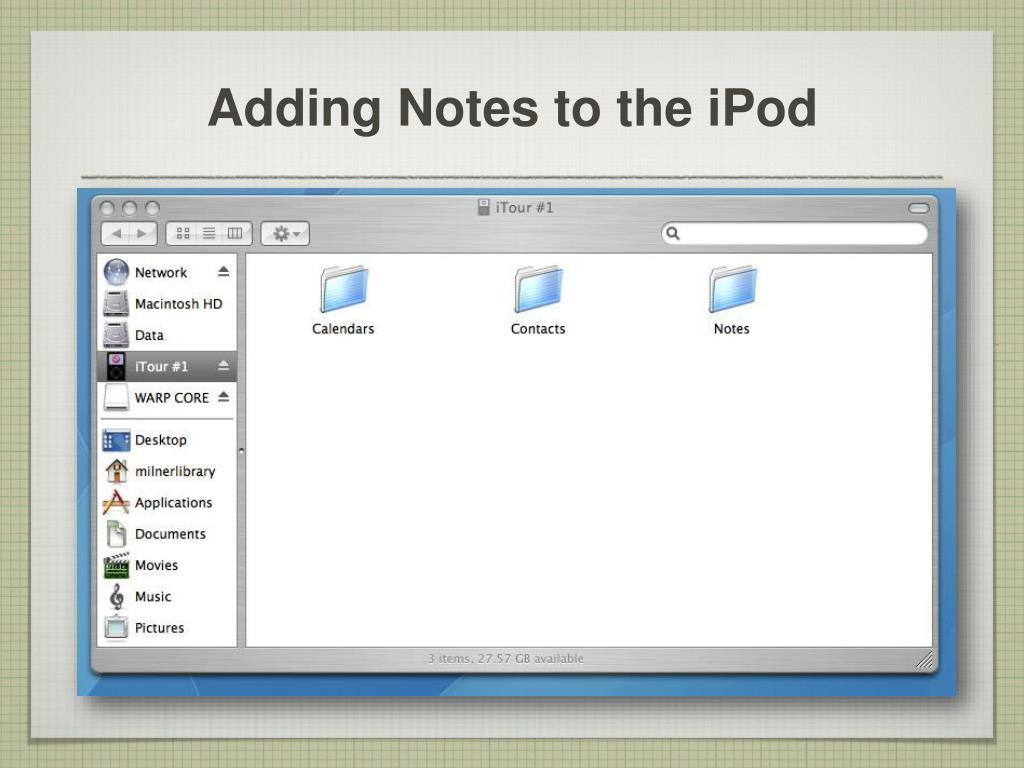Open the Applications sidebar icon
The height and width of the screenshot is (768, 1024).
(x=116, y=502)
